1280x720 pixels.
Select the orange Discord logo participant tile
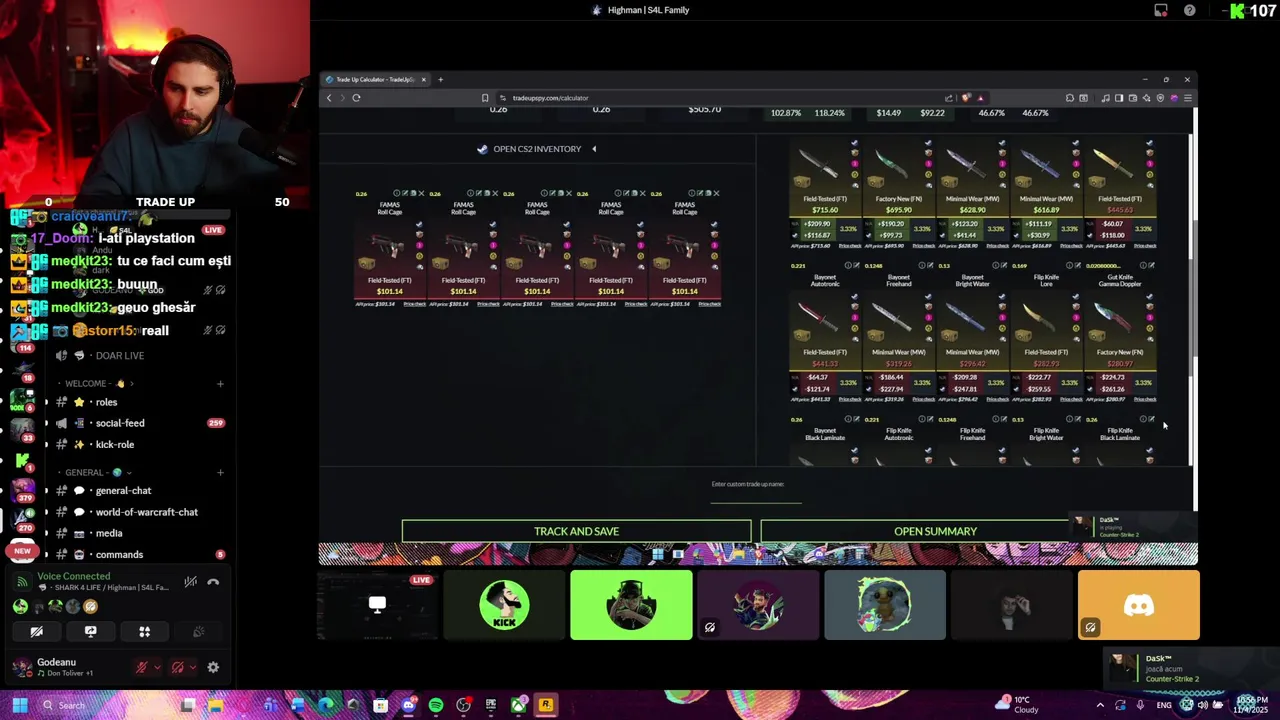click(1138, 605)
